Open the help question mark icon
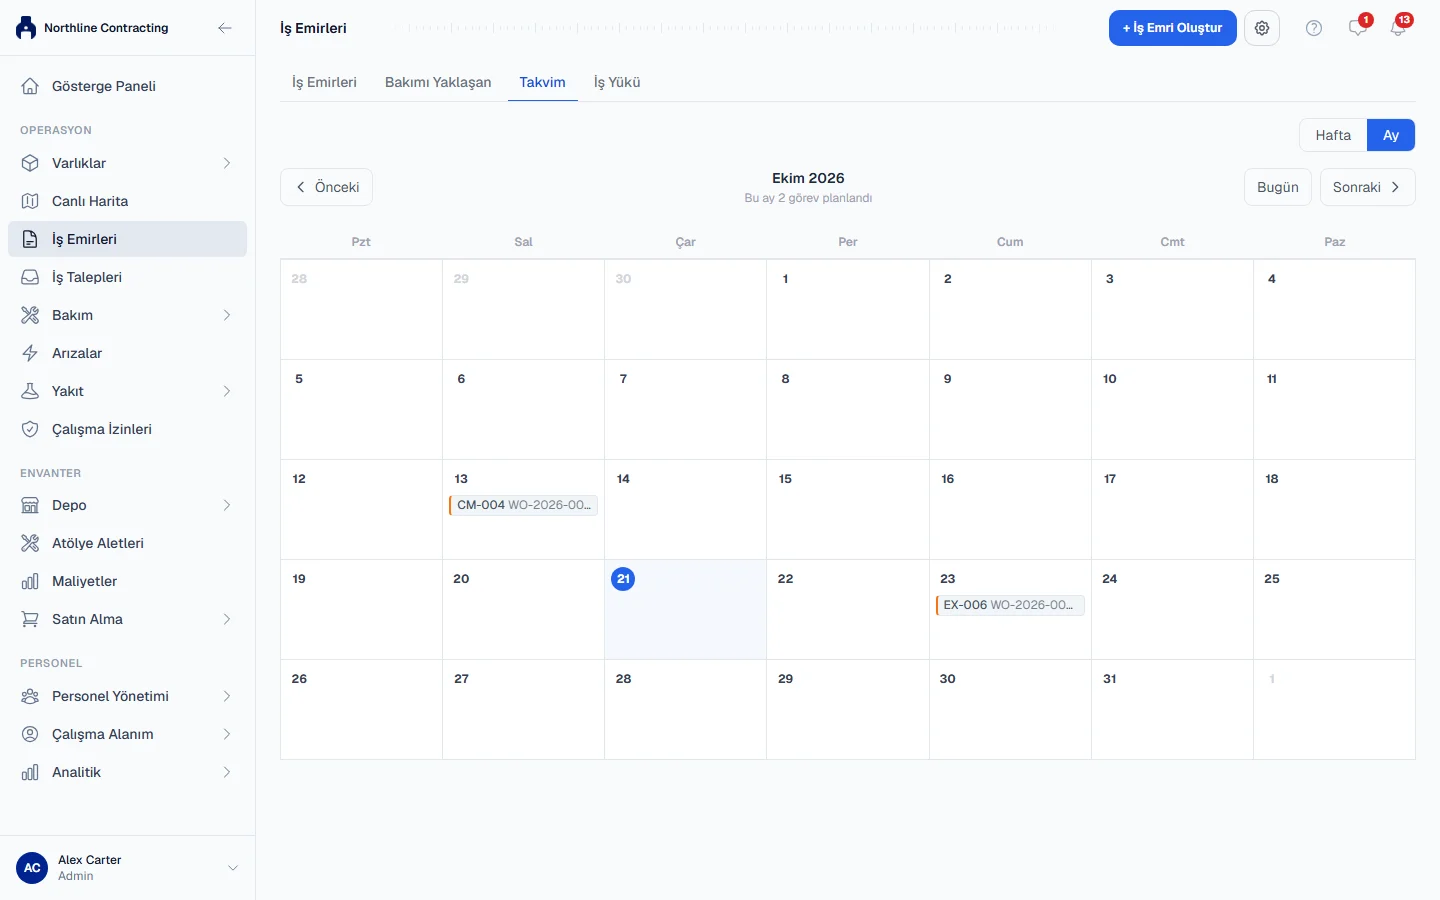Image resolution: width=1440 pixels, height=900 pixels. (x=1314, y=28)
